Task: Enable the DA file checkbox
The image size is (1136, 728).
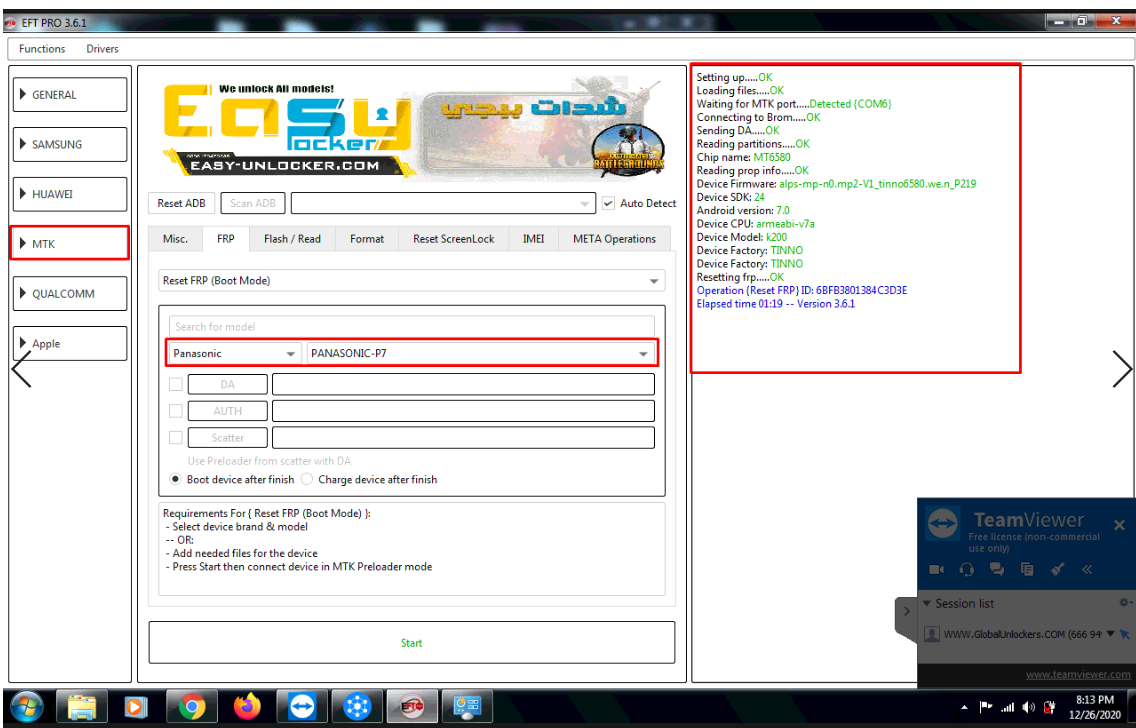Action: coord(175,384)
